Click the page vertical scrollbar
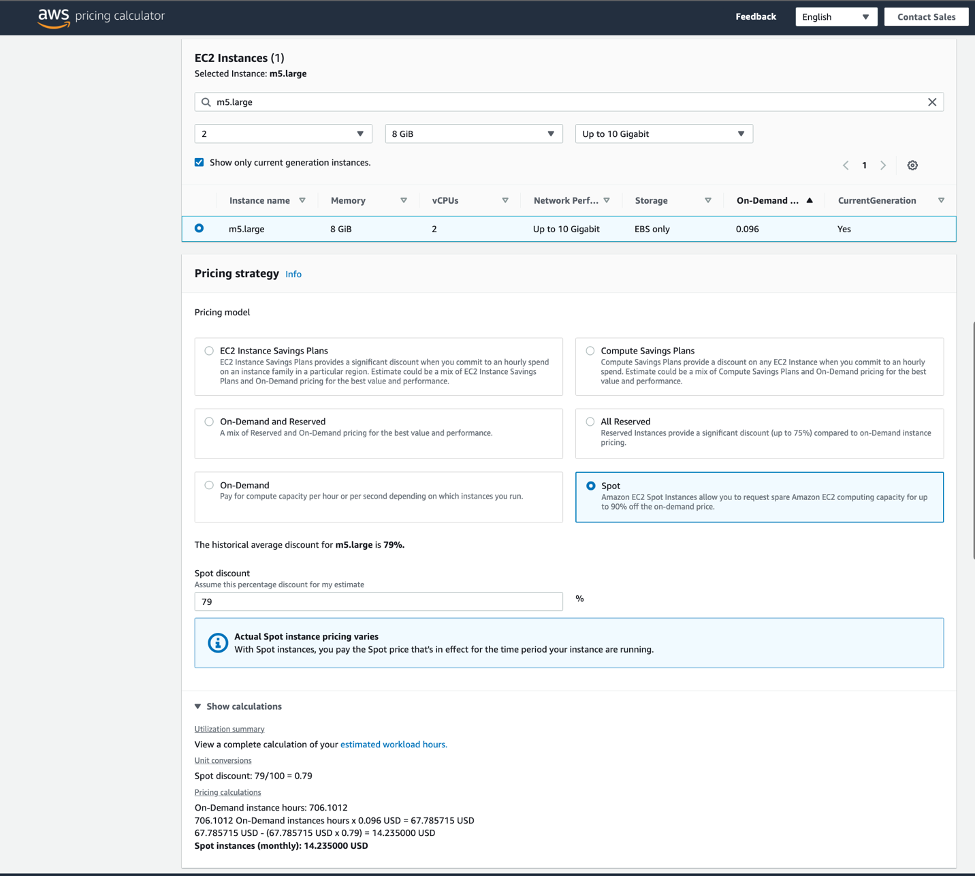977x877 pixels. (973, 440)
